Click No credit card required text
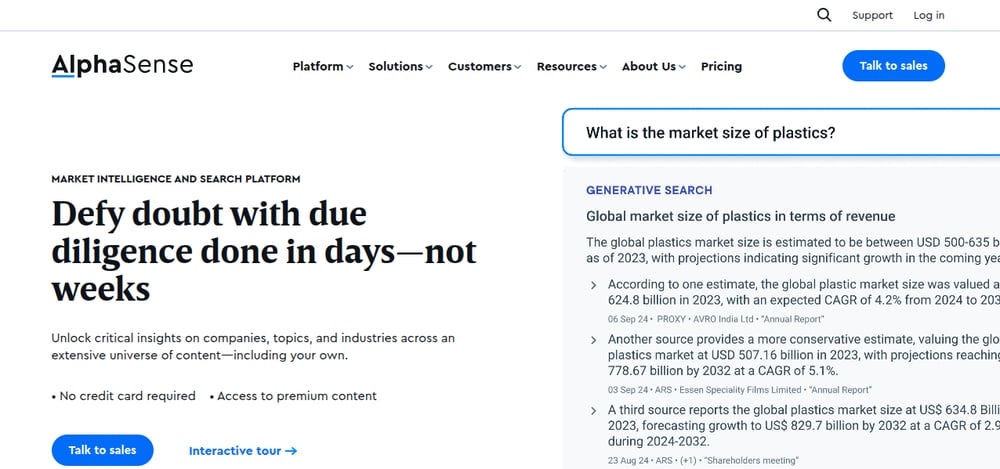The height and width of the screenshot is (469, 1000). (124, 396)
